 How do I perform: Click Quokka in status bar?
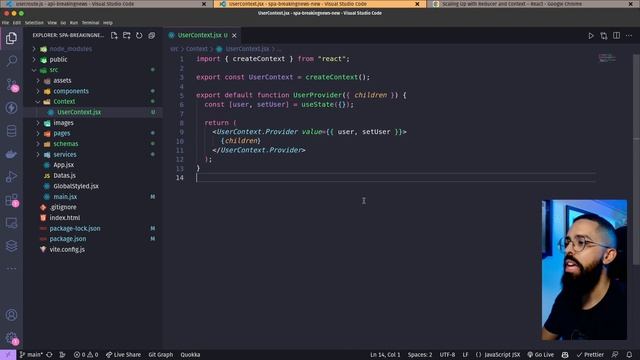tap(190, 355)
